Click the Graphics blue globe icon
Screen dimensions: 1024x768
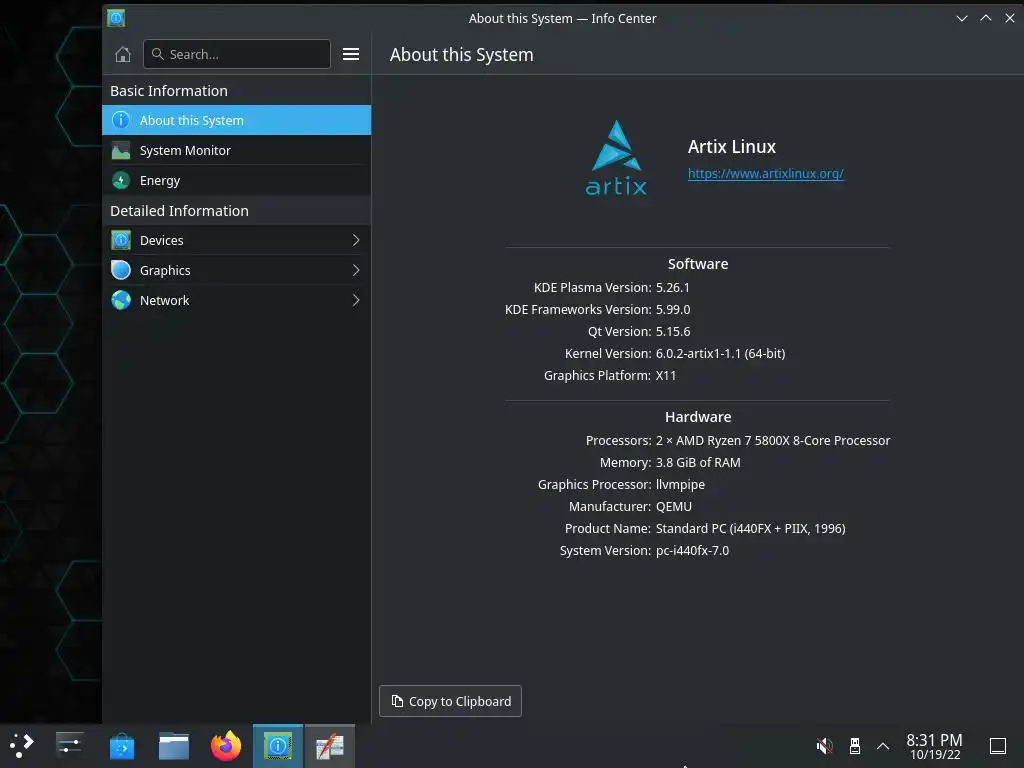pos(121,270)
